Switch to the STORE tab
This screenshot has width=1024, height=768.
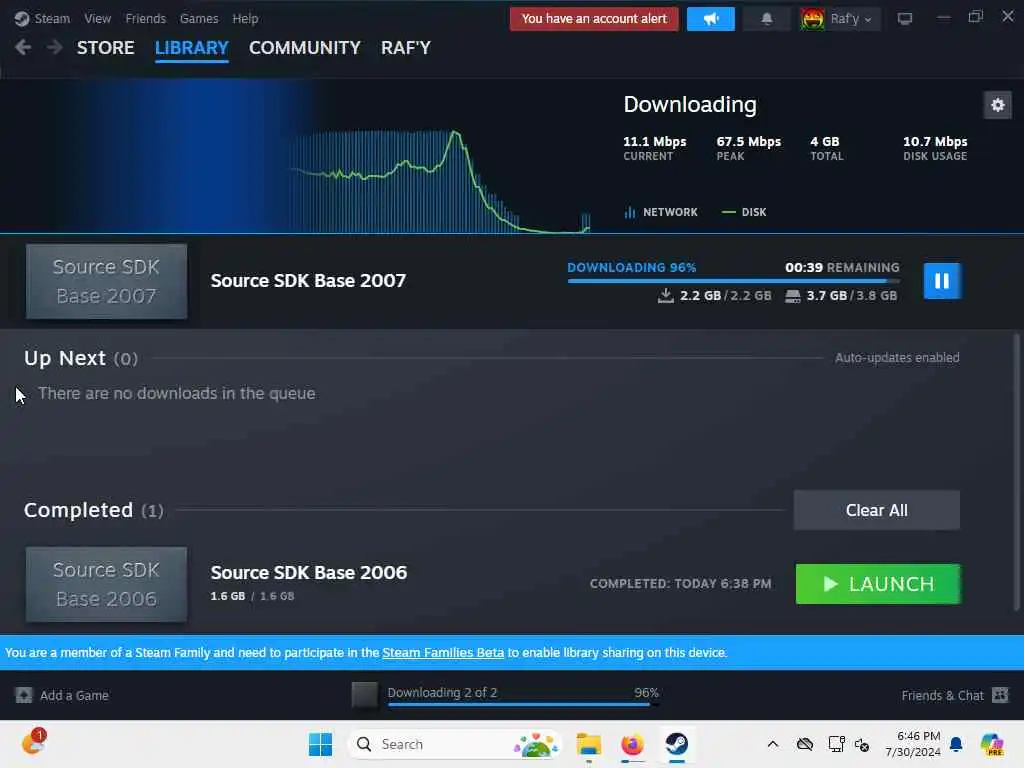pyautogui.click(x=106, y=48)
